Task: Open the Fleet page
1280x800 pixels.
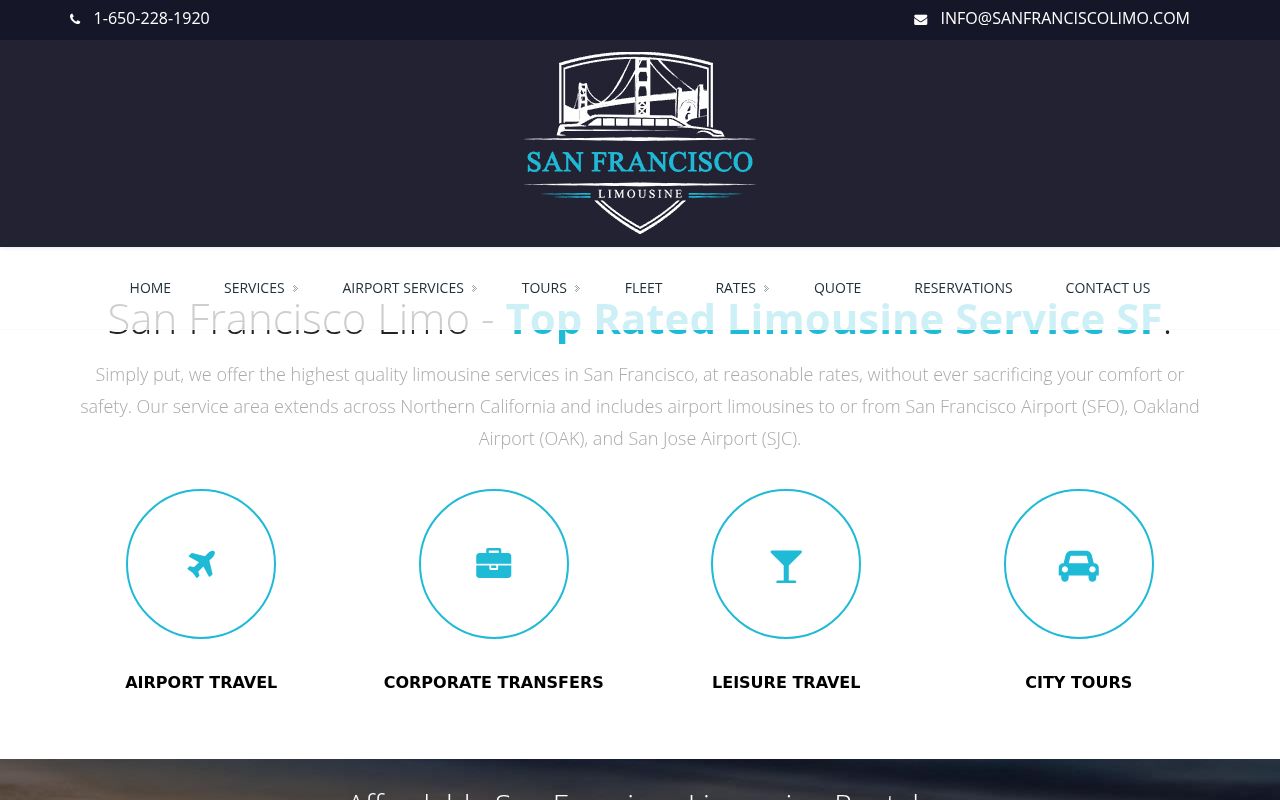Action: (x=643, y=288)
